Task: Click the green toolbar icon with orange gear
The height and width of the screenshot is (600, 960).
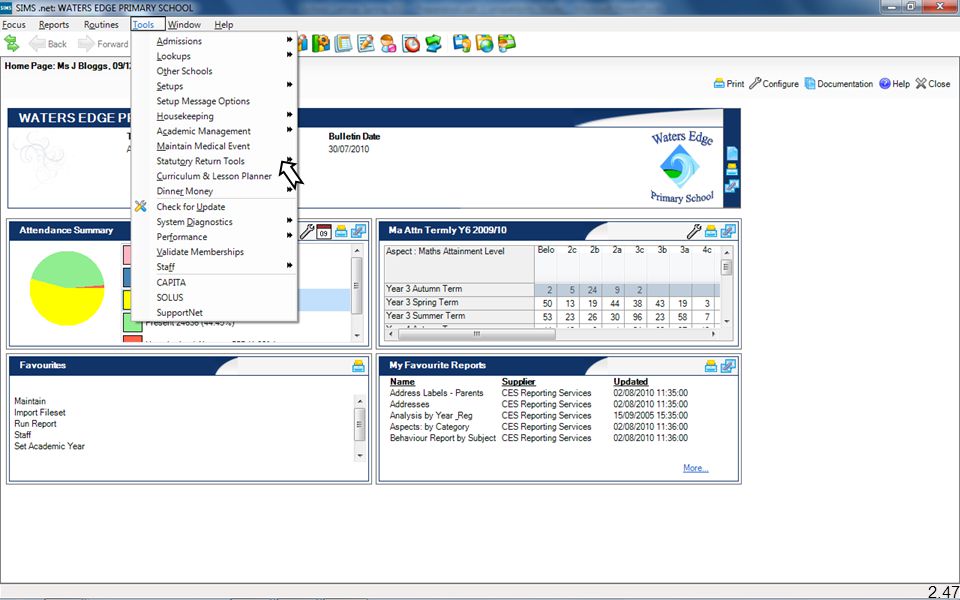Action: tap(322, 43)
